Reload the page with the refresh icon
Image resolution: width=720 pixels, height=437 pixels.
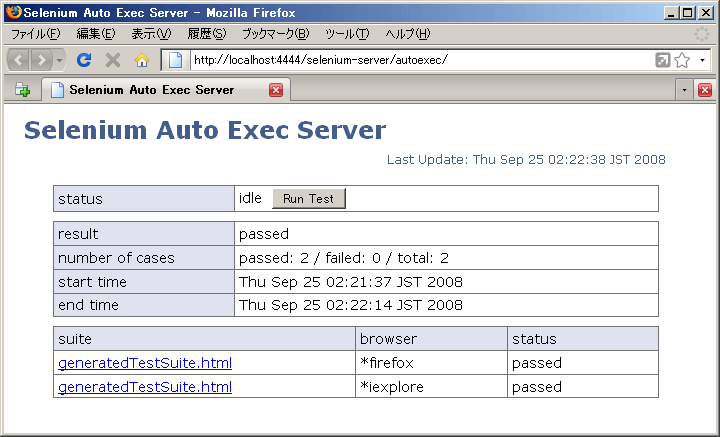click(x=85, y=60)
